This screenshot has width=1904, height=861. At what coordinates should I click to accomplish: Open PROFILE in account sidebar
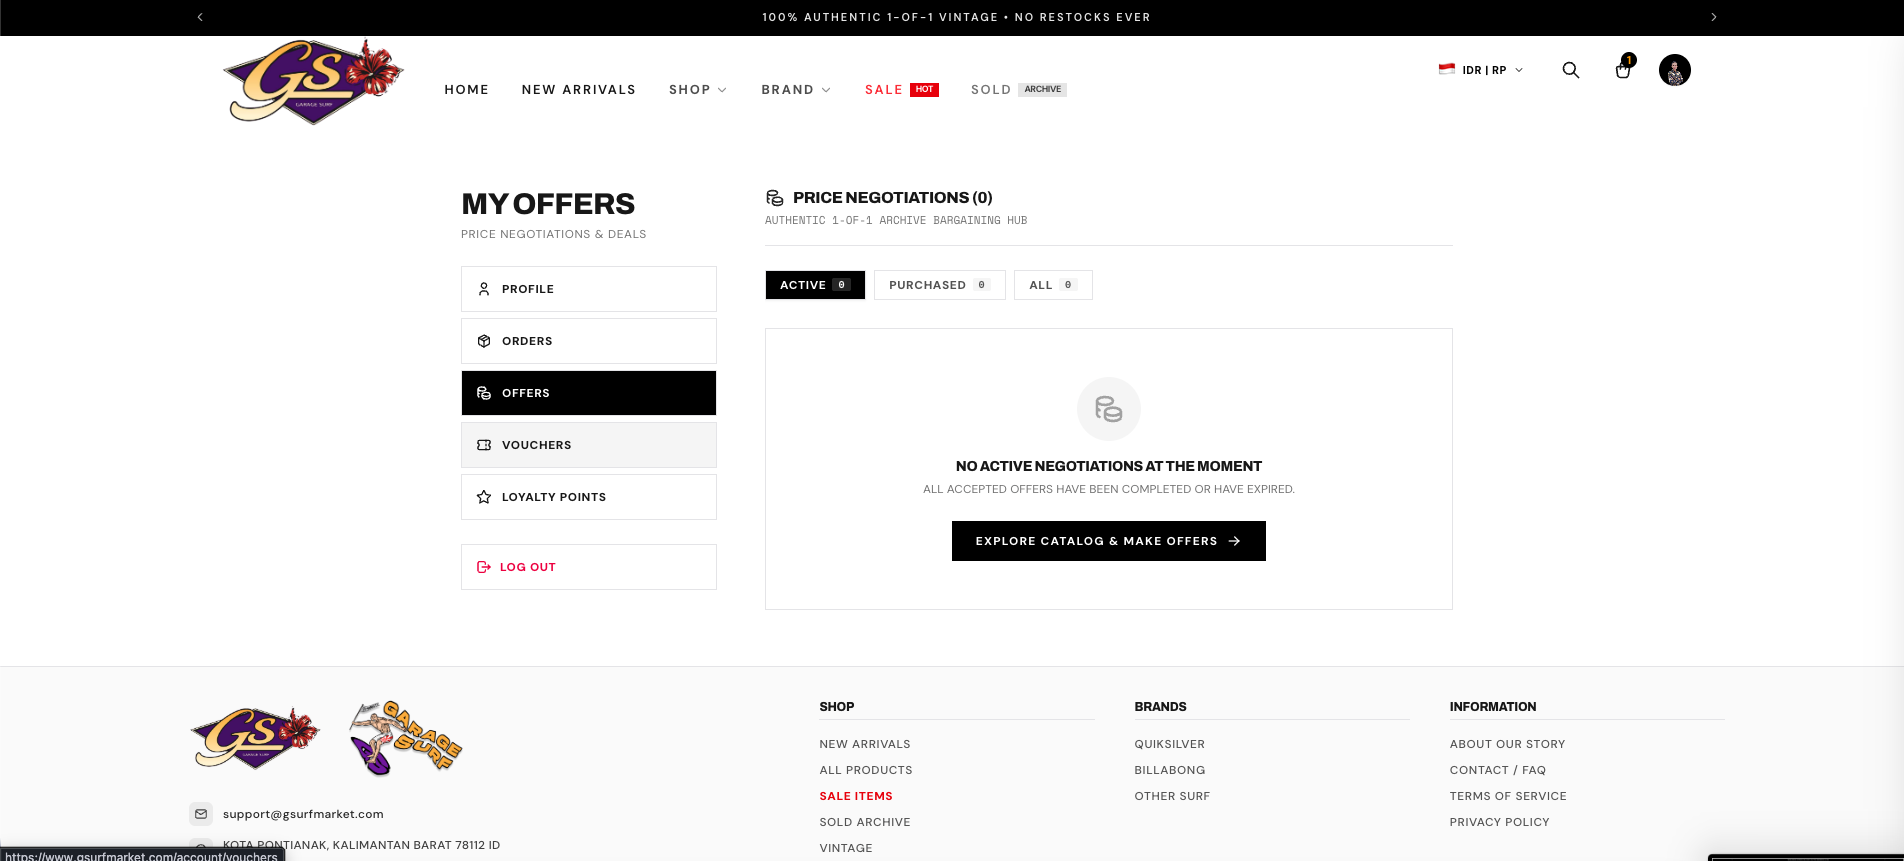click(x=589, y=289)
